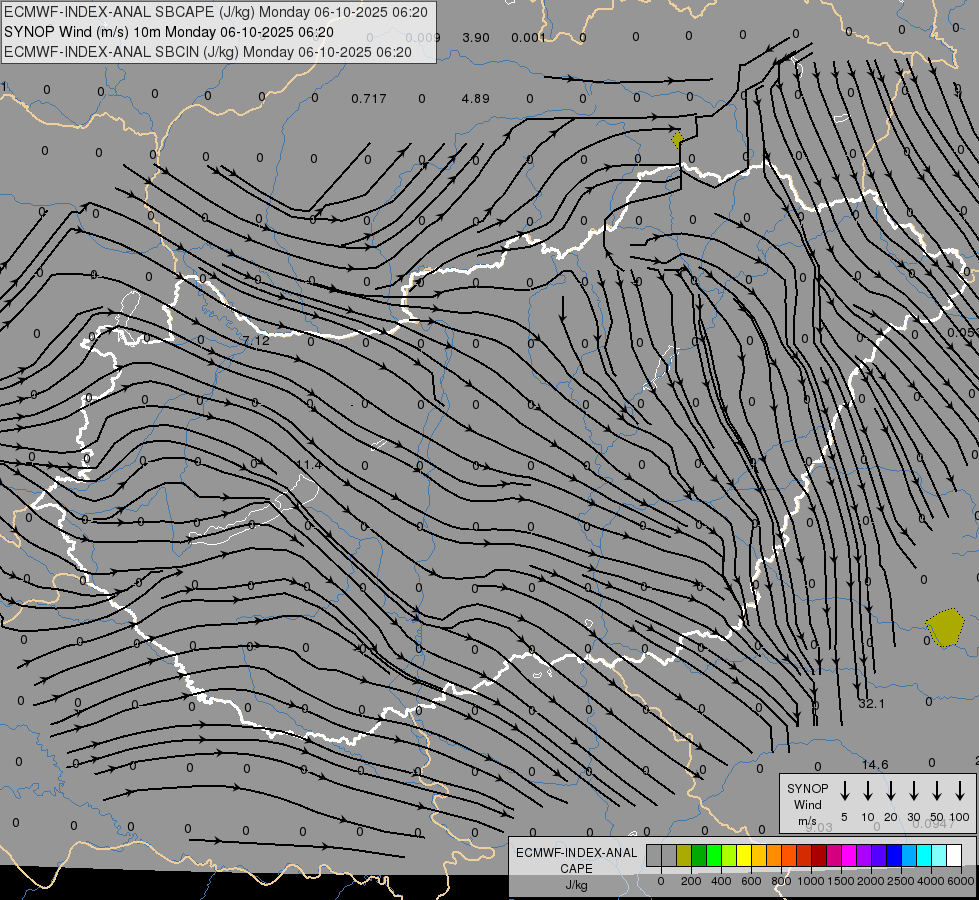Select the bright green CAPE legend swatch

click(714, 856)
